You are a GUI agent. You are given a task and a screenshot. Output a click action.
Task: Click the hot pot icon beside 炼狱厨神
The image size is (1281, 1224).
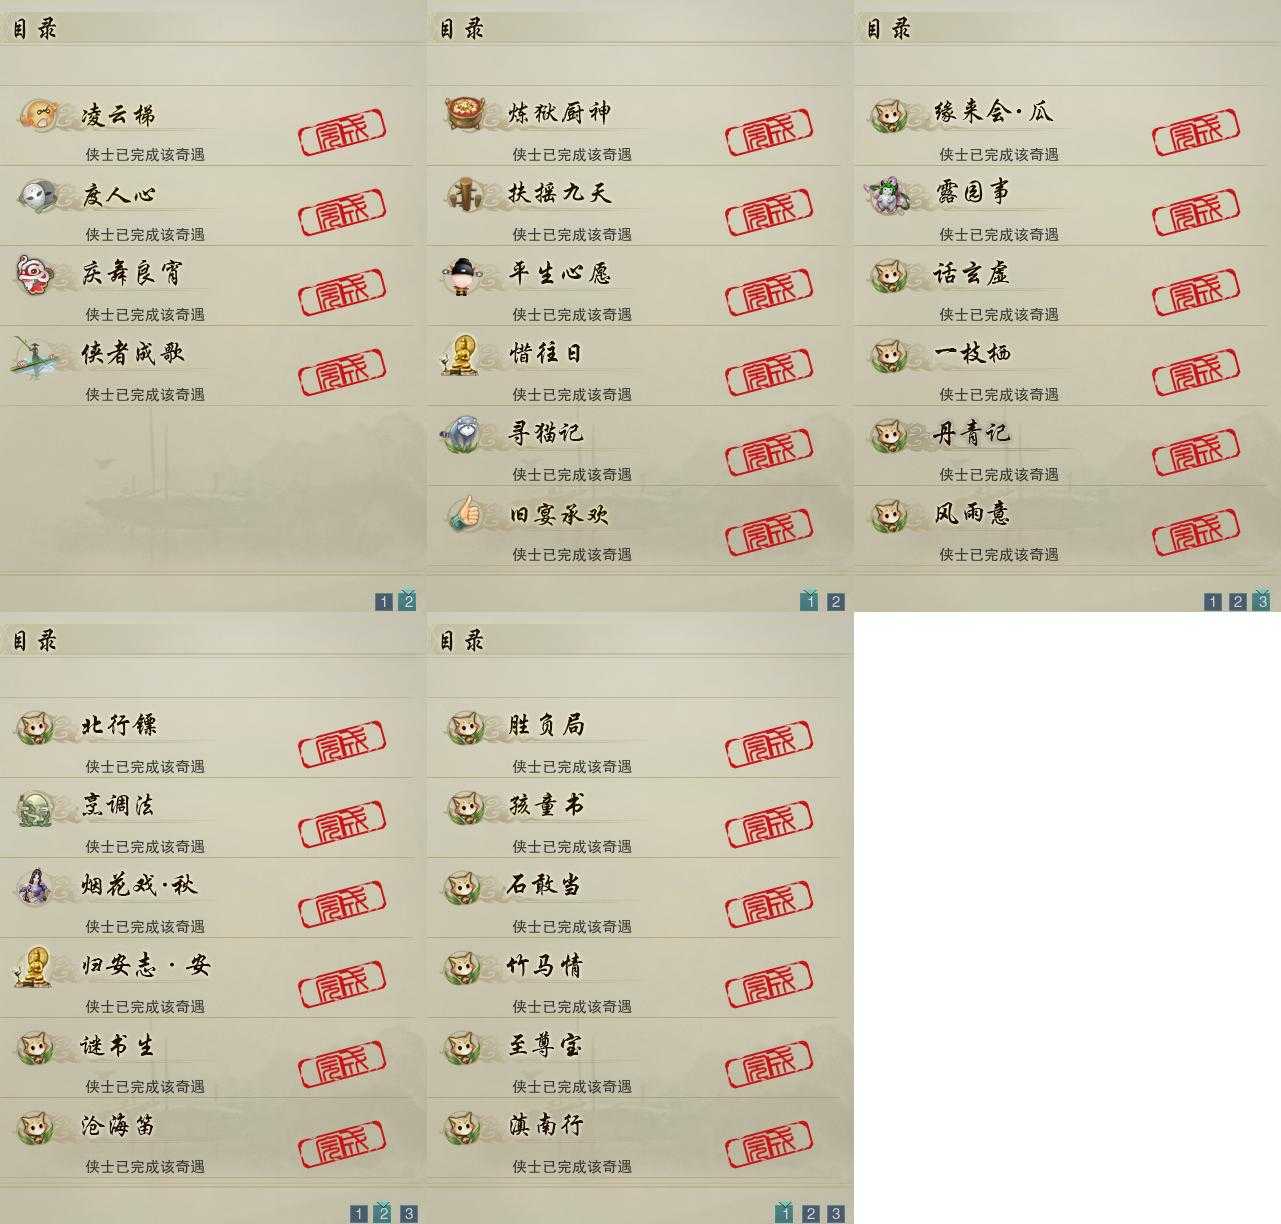pos(462,112)
